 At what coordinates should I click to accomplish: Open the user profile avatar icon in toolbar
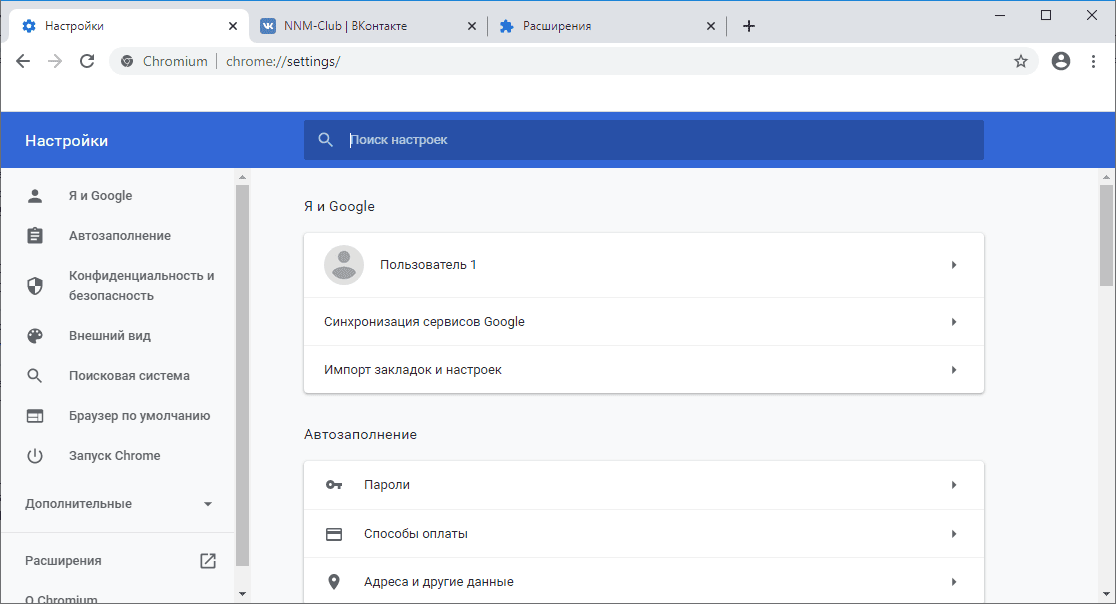point(1061,61)
